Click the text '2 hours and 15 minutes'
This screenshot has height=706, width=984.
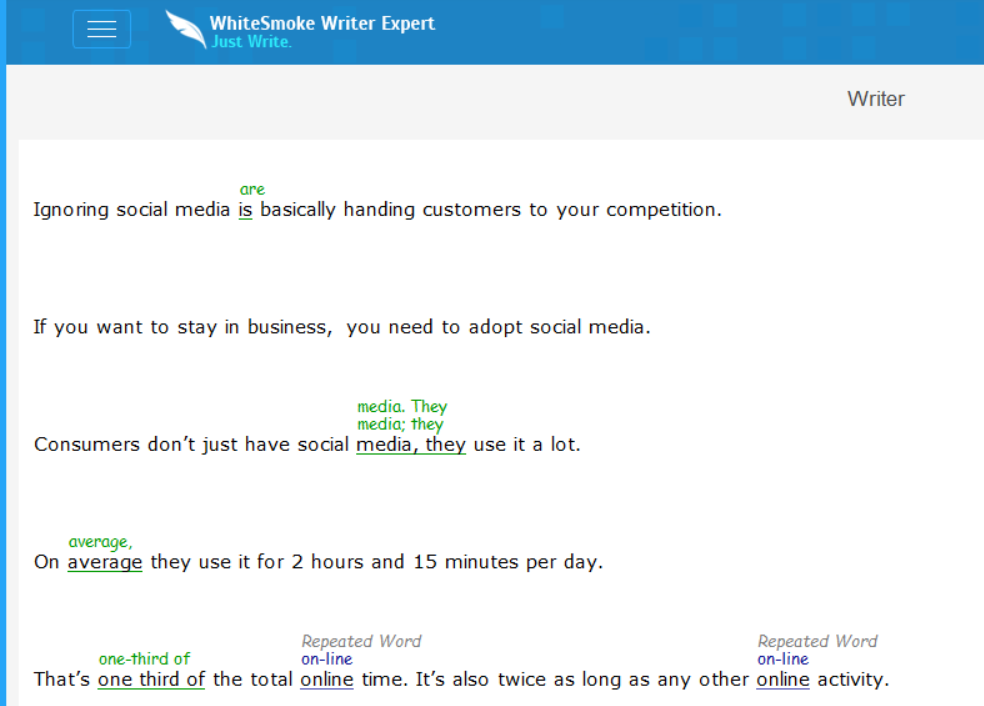406,562
